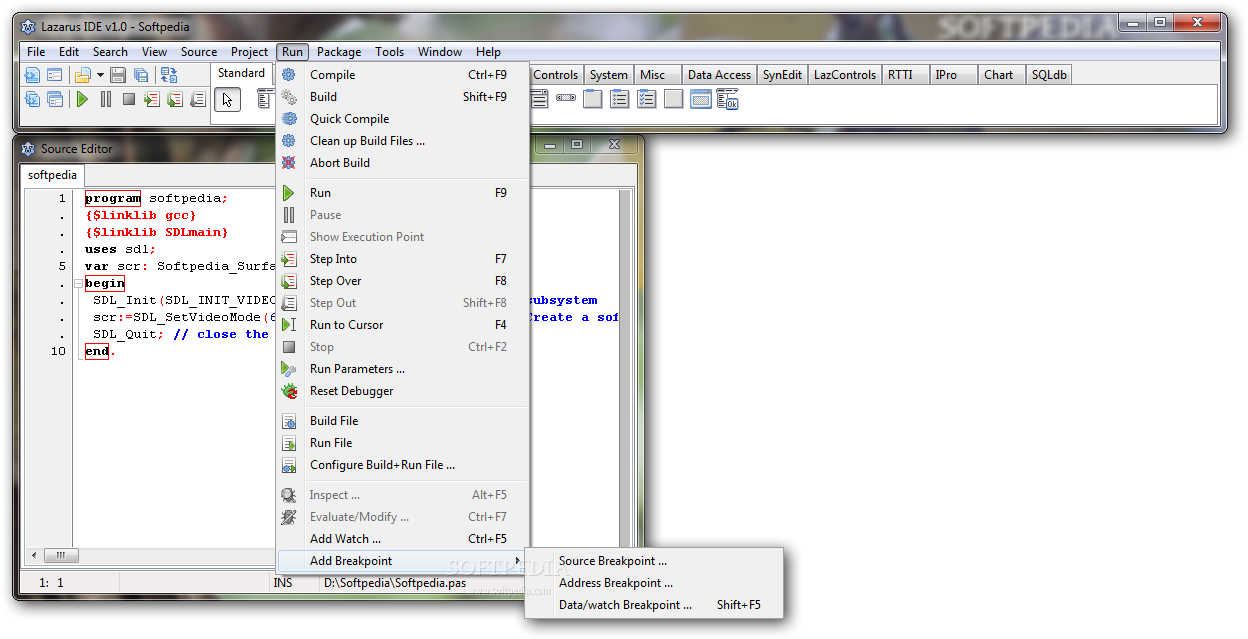Viewport: 1248px width, 639px height.
Task: Click the Pause toolbar icon
Action: pos(106,99)
